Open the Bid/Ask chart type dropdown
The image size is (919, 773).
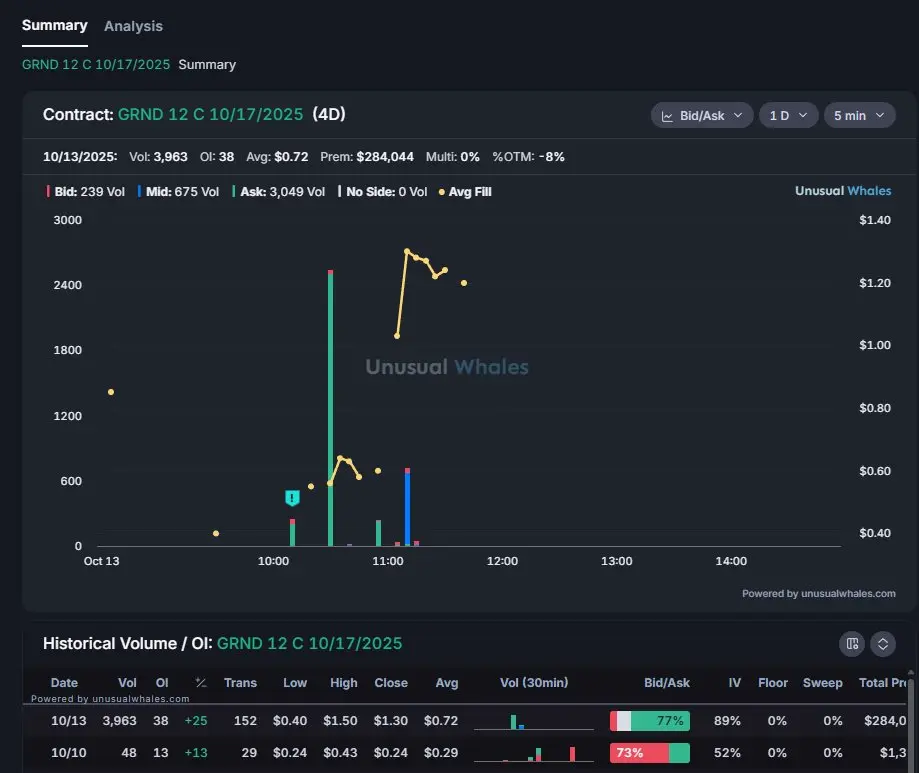tap(702, 116)
